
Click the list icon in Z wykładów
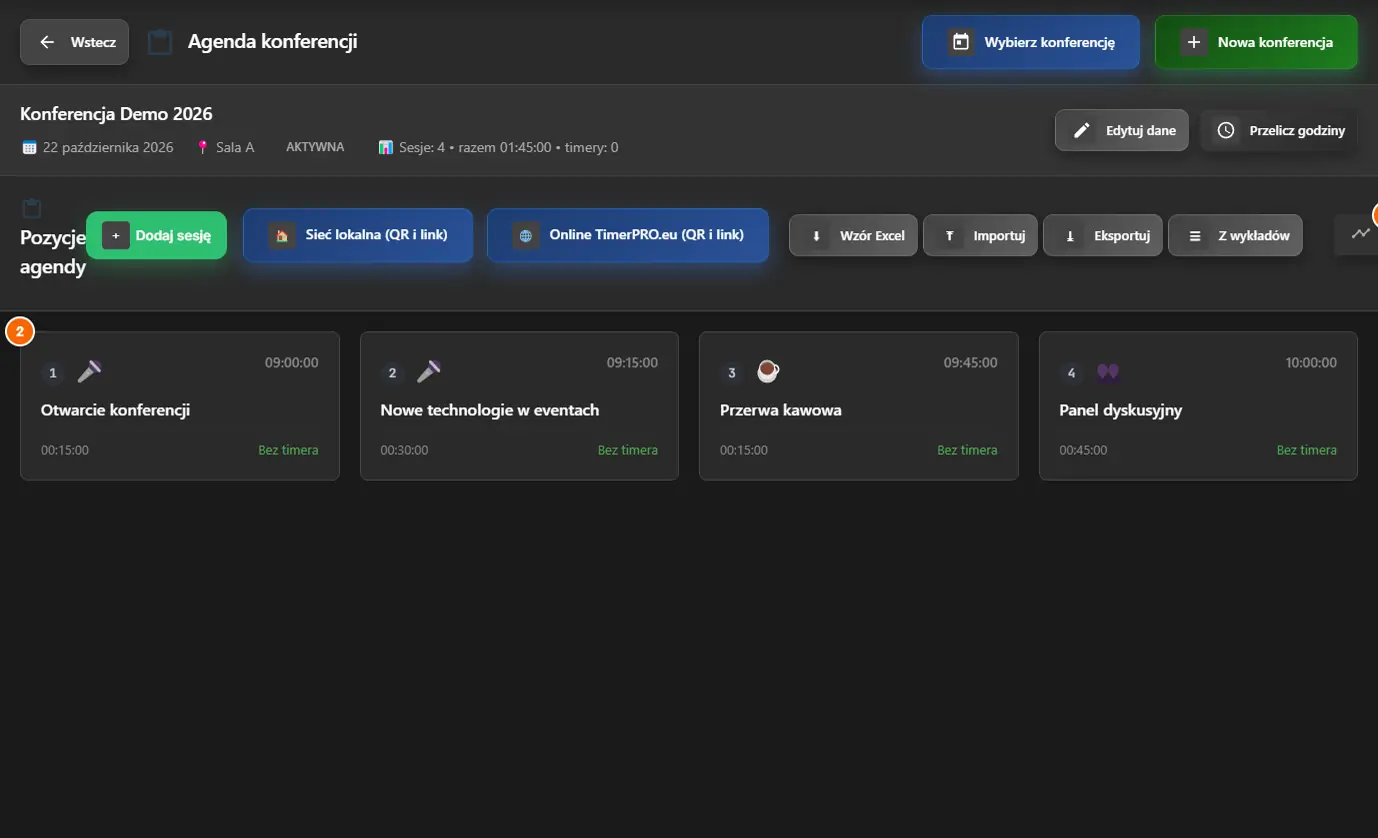tap(1194, 236)
